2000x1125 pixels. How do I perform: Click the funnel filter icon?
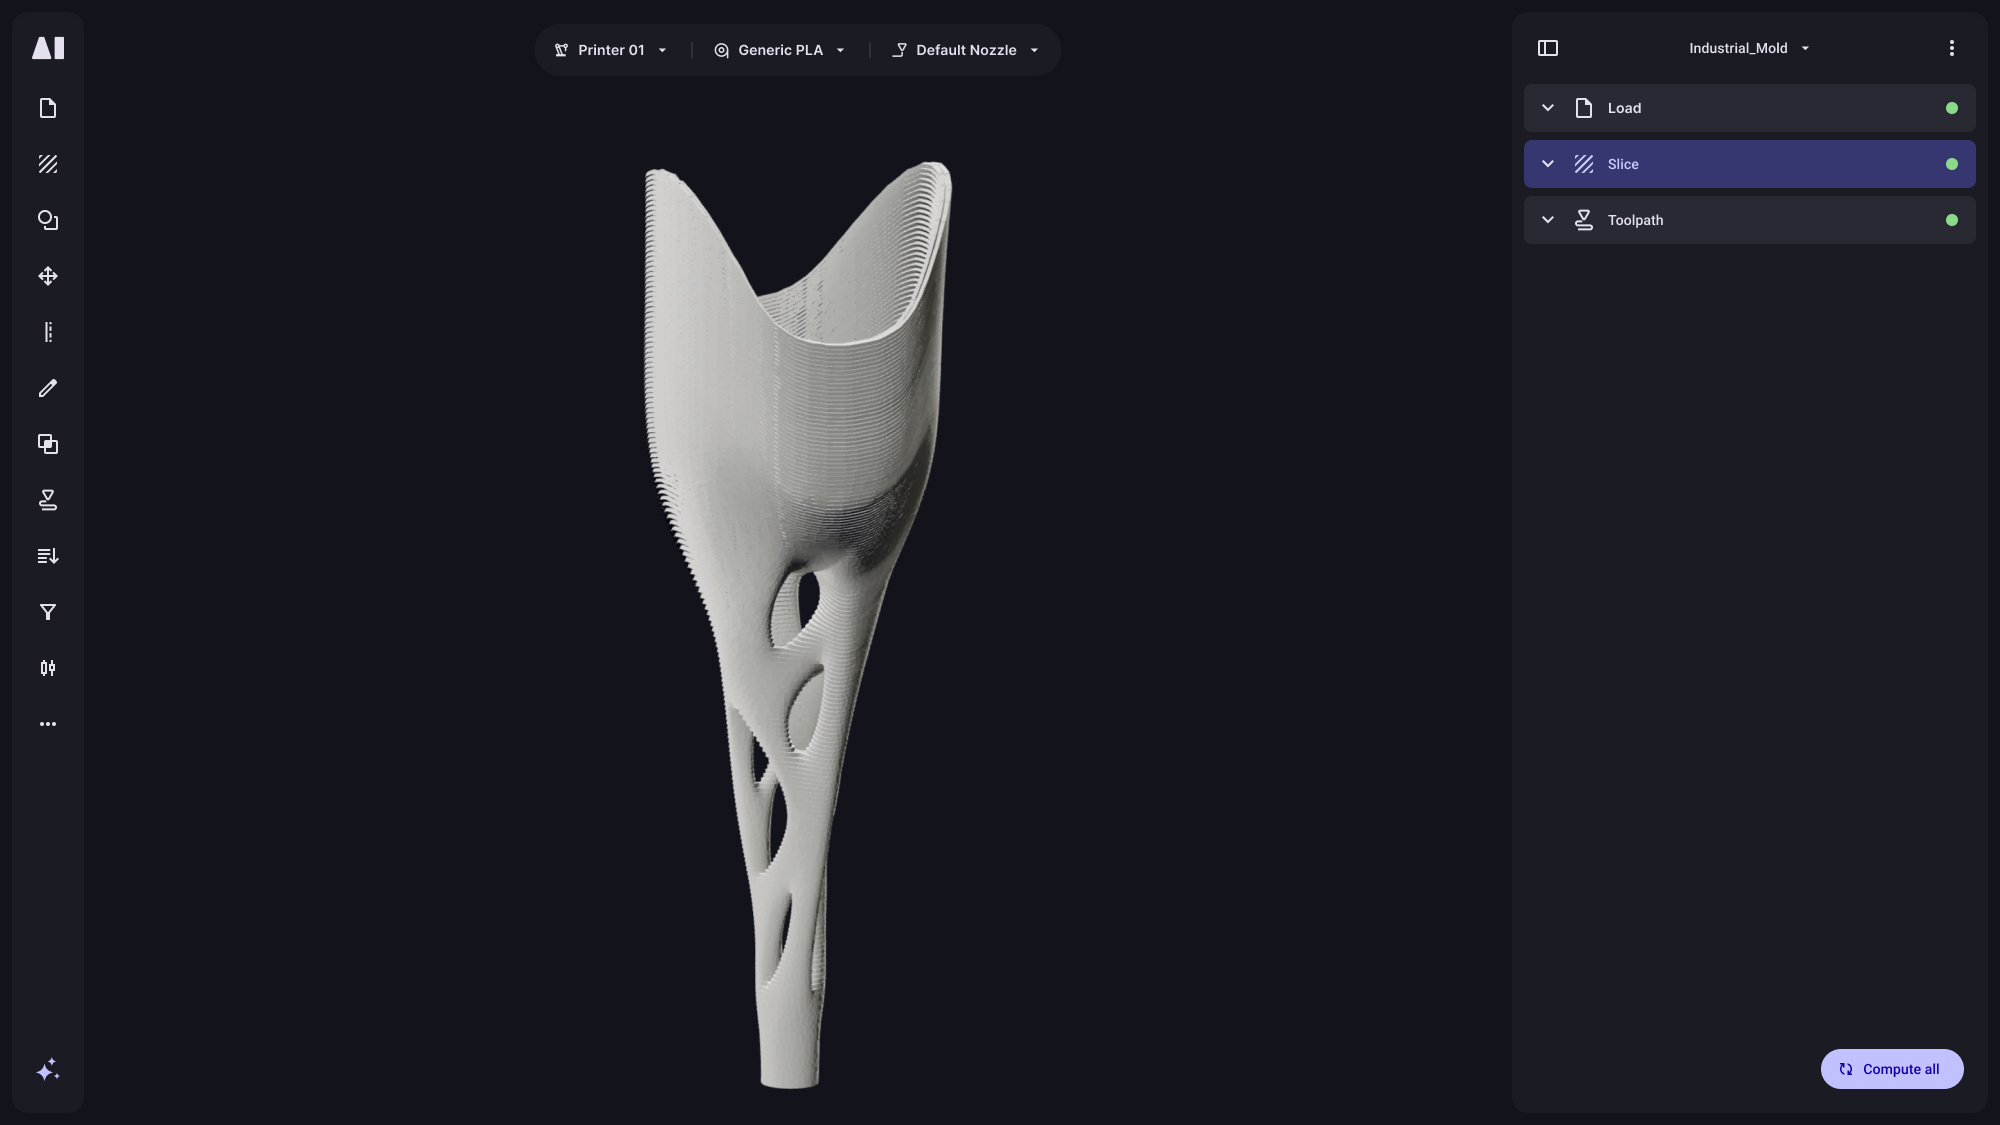click(x=48, y=612)
